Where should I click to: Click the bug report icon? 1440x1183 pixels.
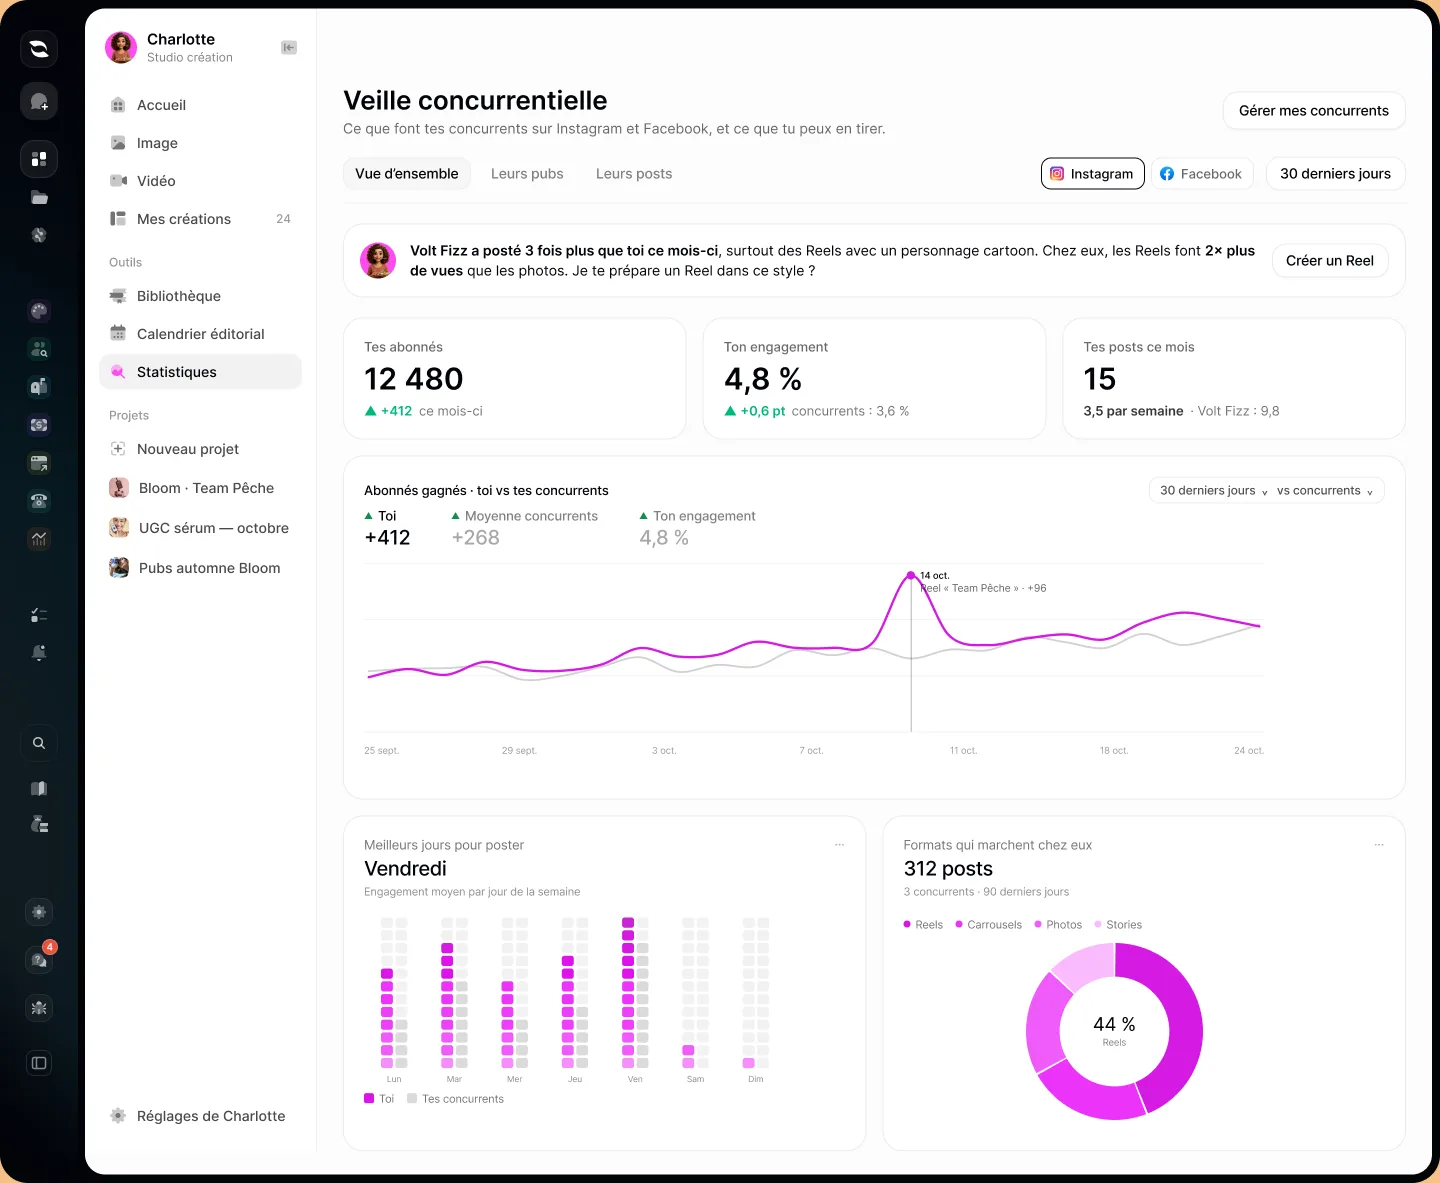click(39, 1008)
